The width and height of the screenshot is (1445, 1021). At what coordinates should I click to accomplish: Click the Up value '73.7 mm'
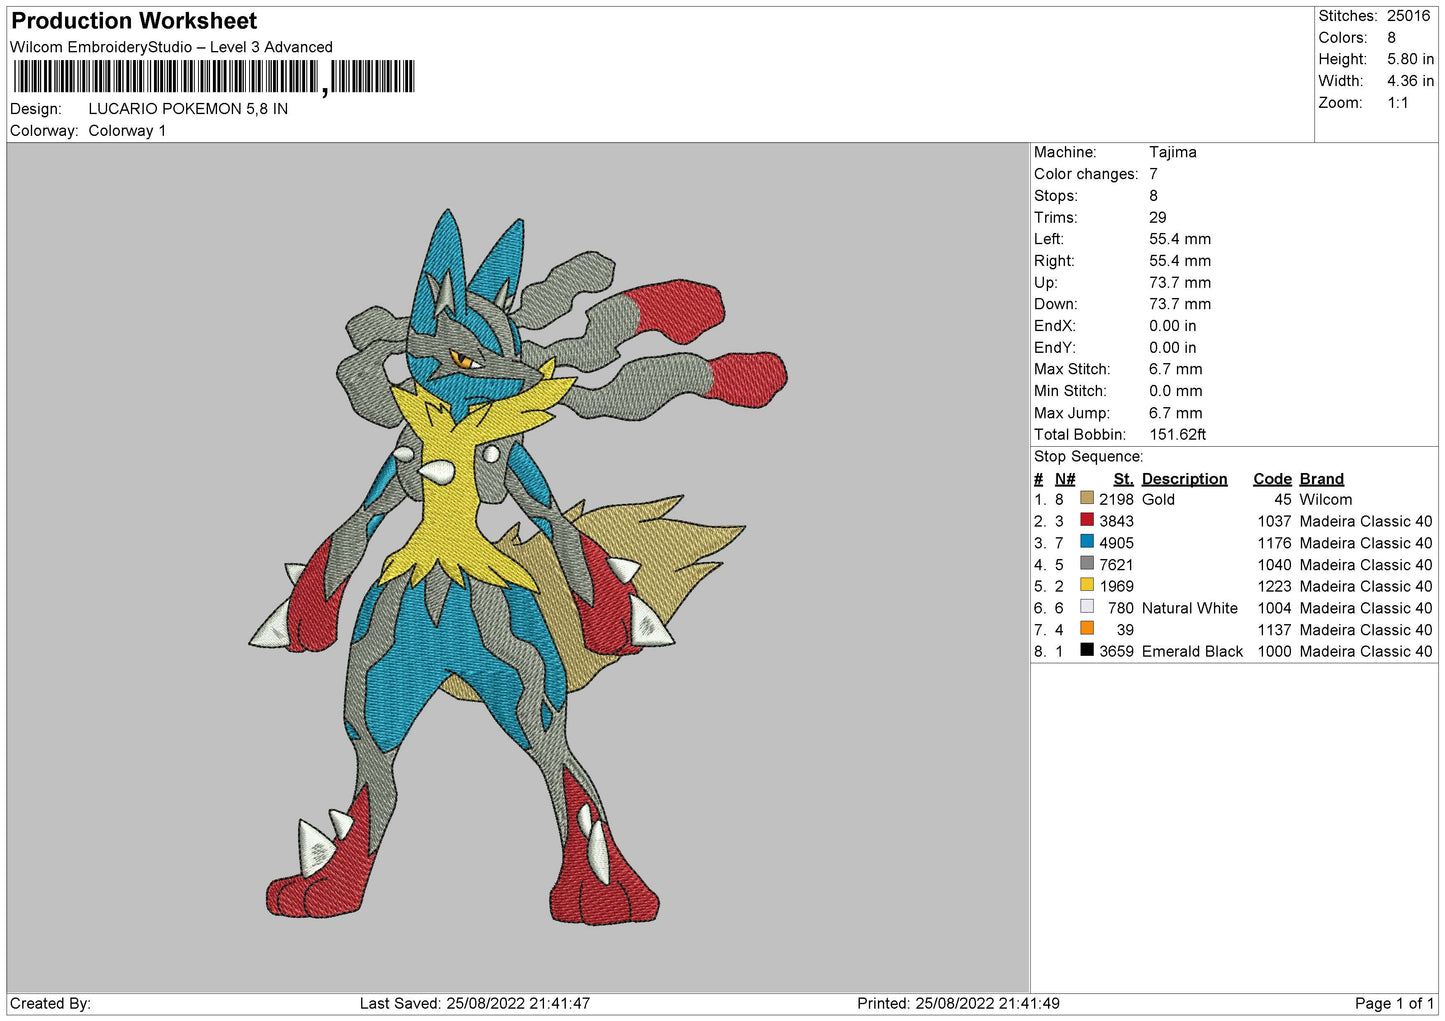coord(1180,283)
